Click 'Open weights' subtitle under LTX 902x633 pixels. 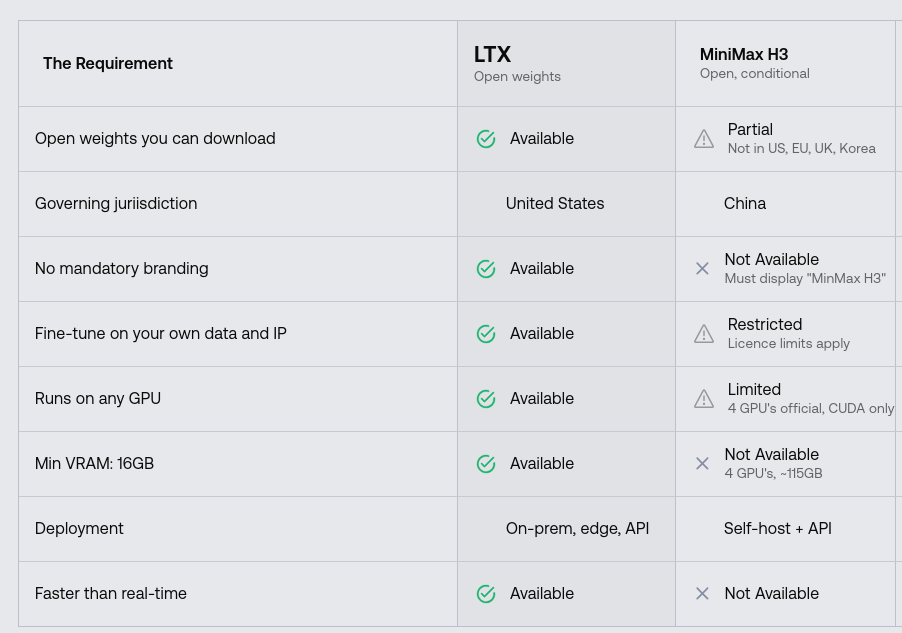click(517, 77)
